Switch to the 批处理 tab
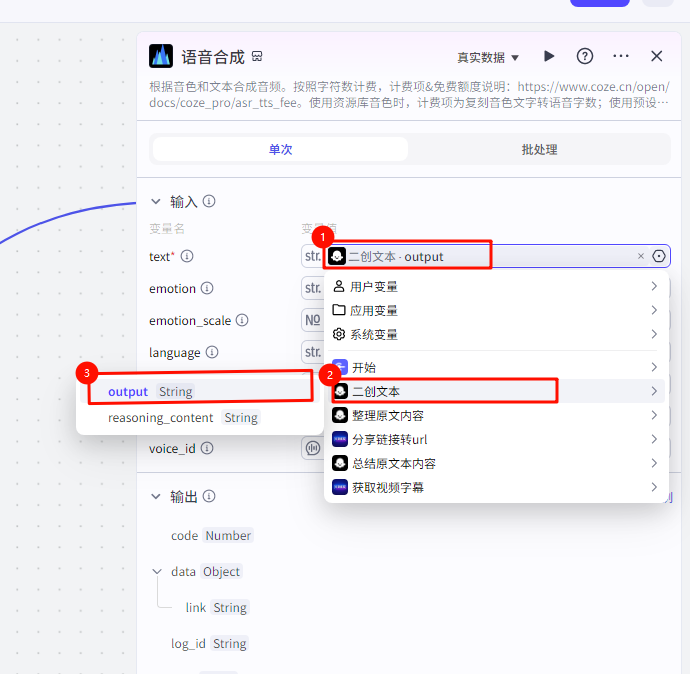 (539, 150)
